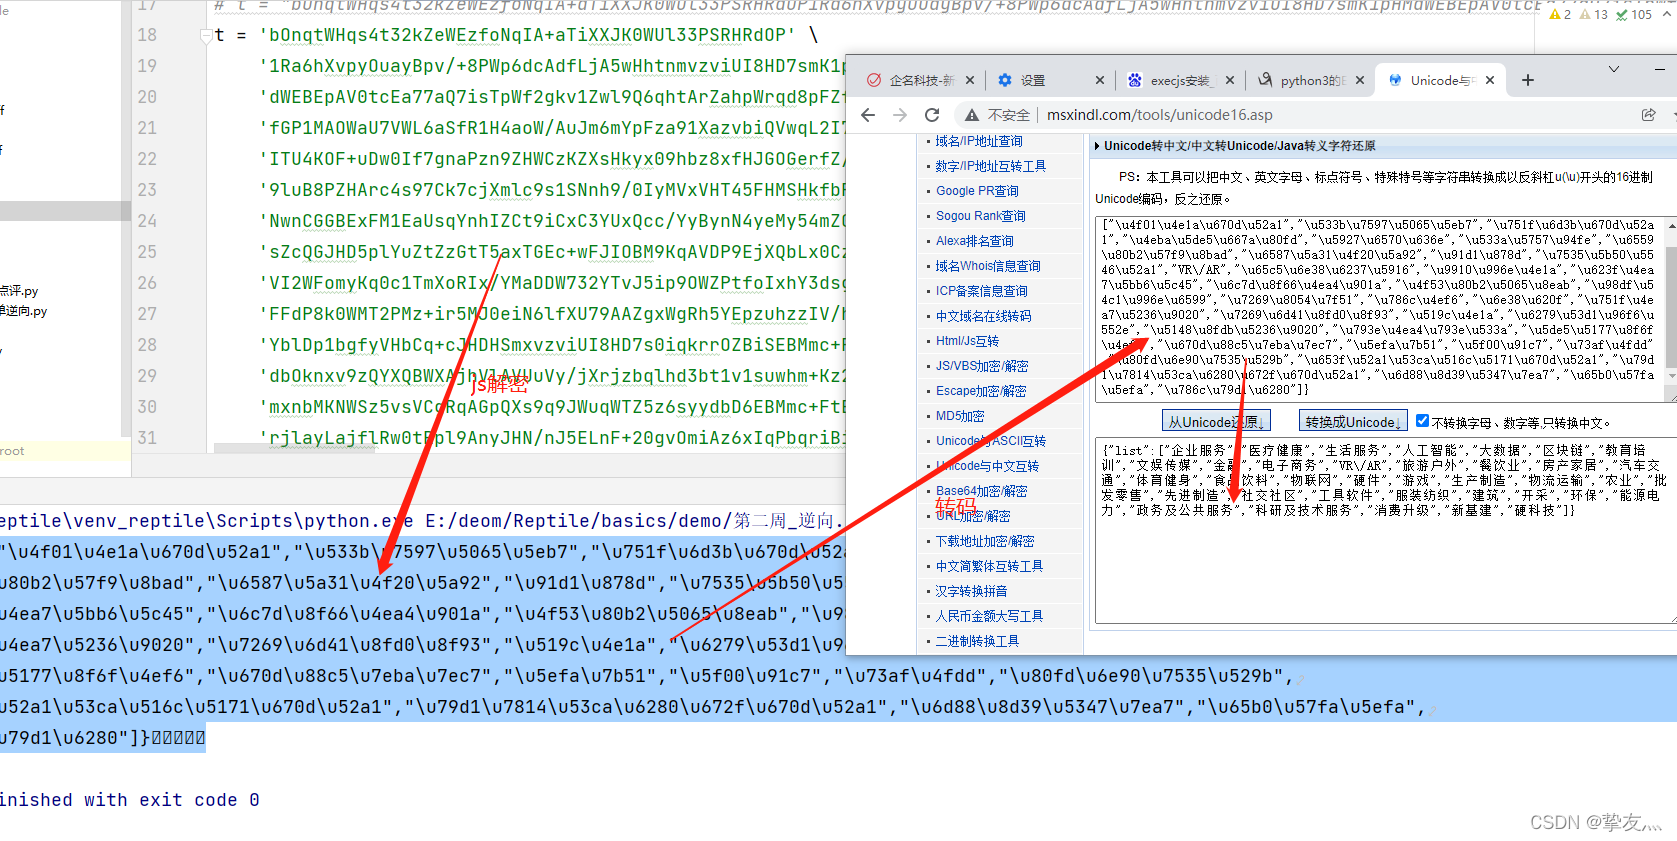Open the browser tab search chevron

click(1613, 69)
